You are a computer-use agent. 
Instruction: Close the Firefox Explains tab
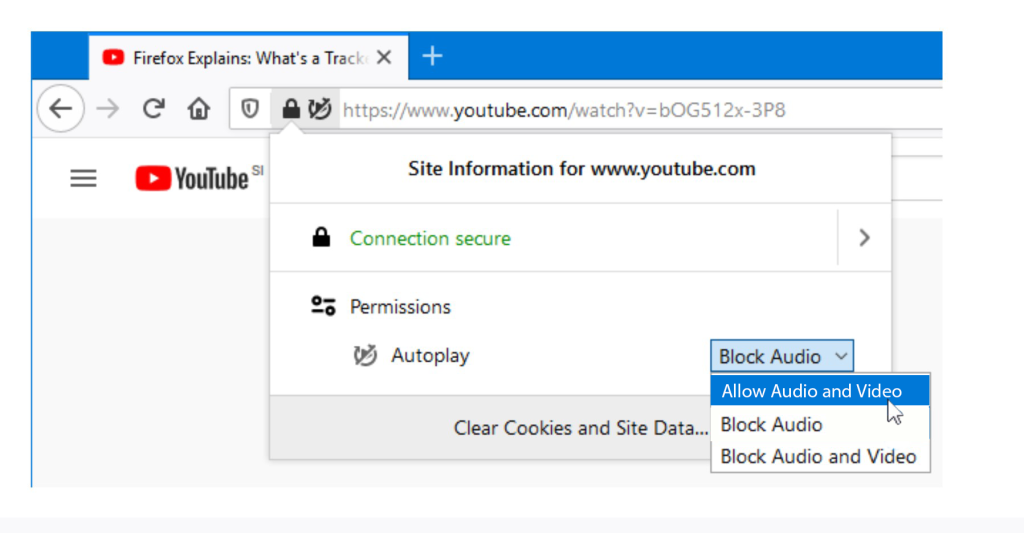pos(384,57)
